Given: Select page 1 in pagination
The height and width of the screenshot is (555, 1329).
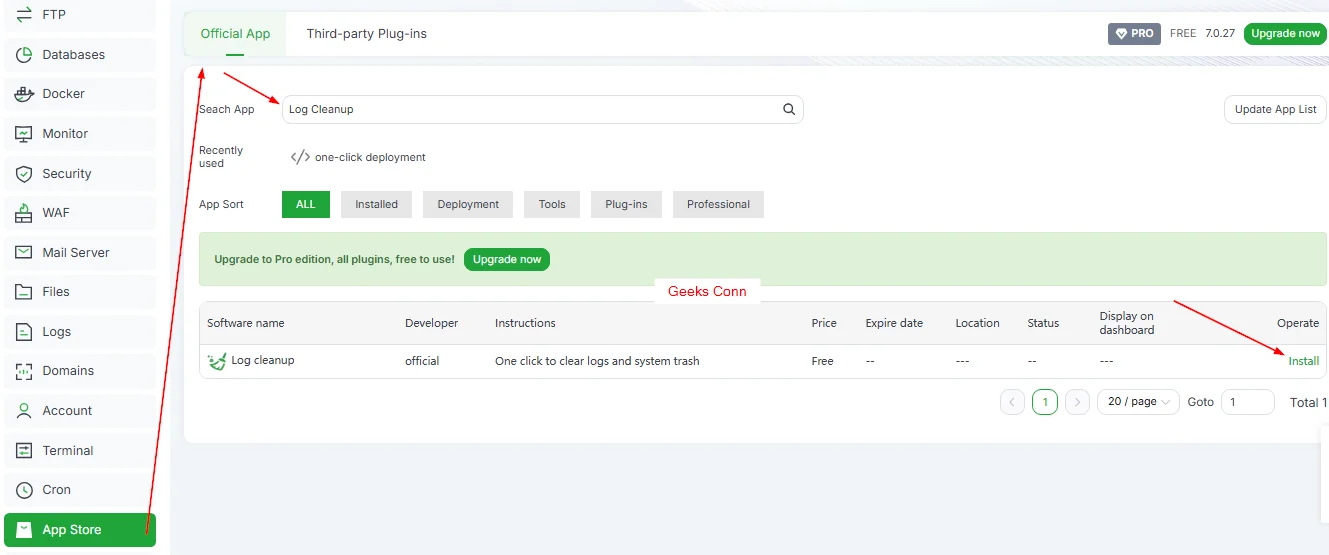Looking at the screenshot, I should point(1044,402).
